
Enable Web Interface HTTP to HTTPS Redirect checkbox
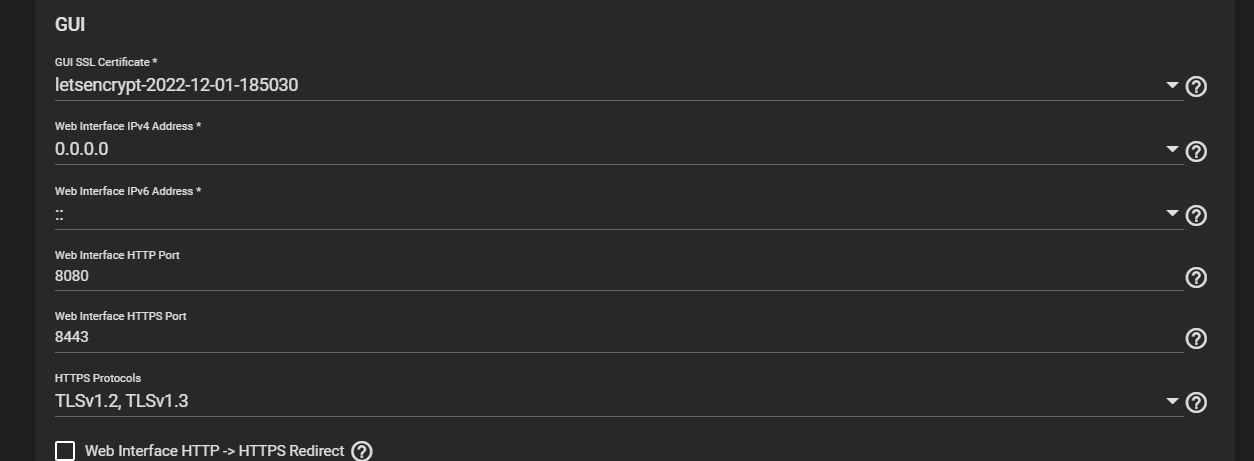[x=65, y=451]
